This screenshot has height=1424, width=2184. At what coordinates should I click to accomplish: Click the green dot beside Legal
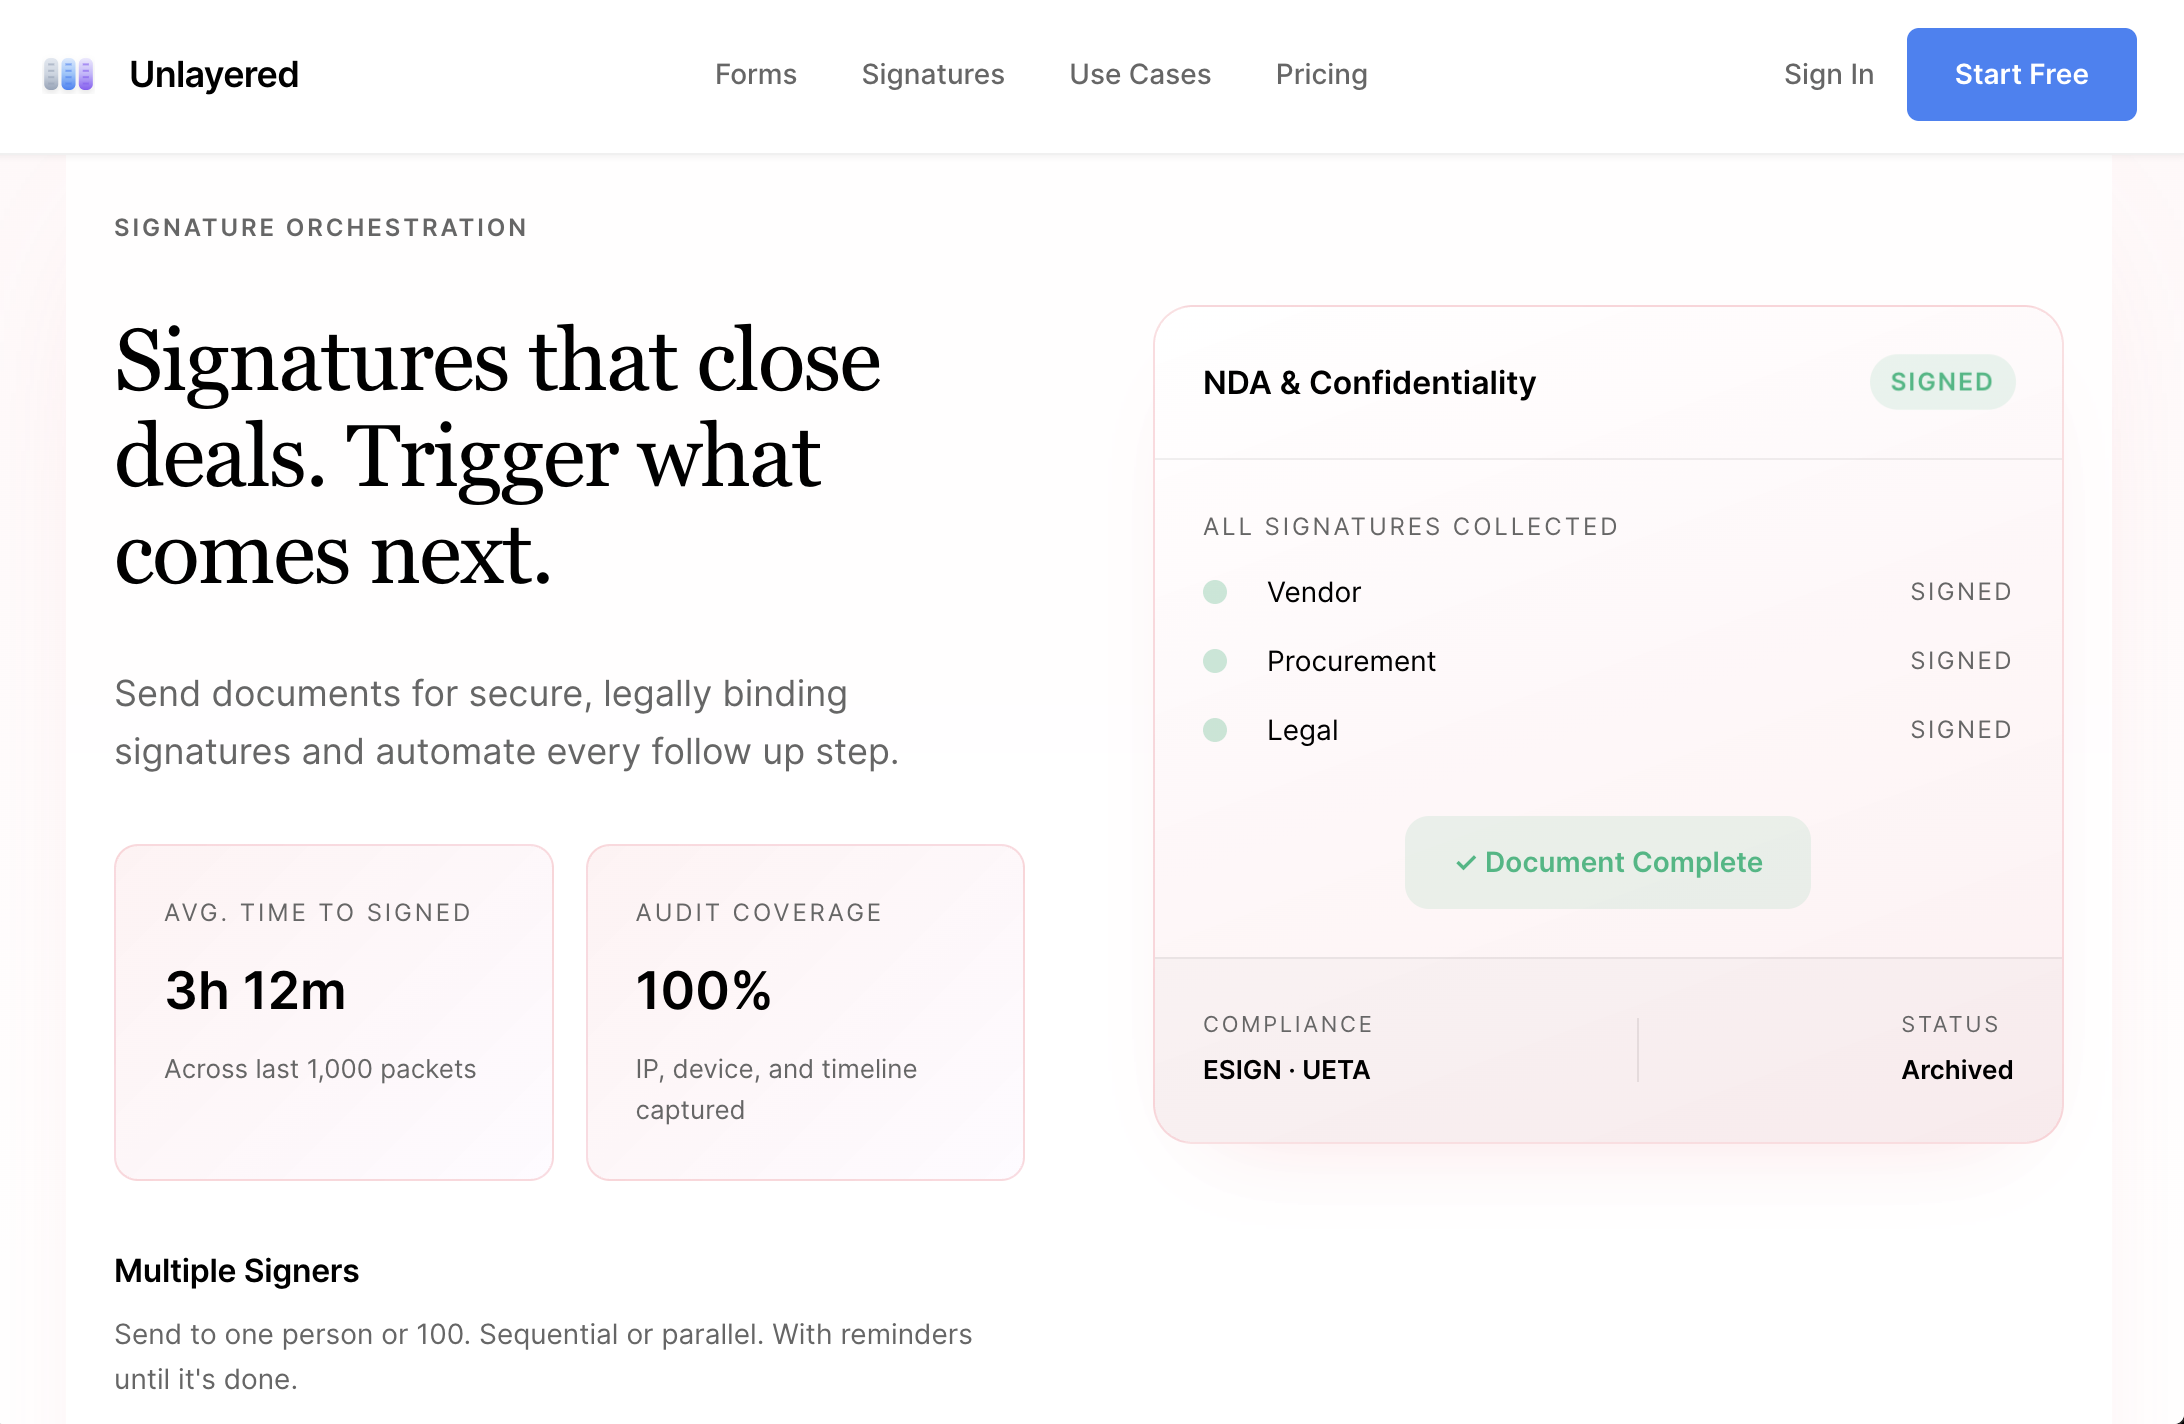1215,730
